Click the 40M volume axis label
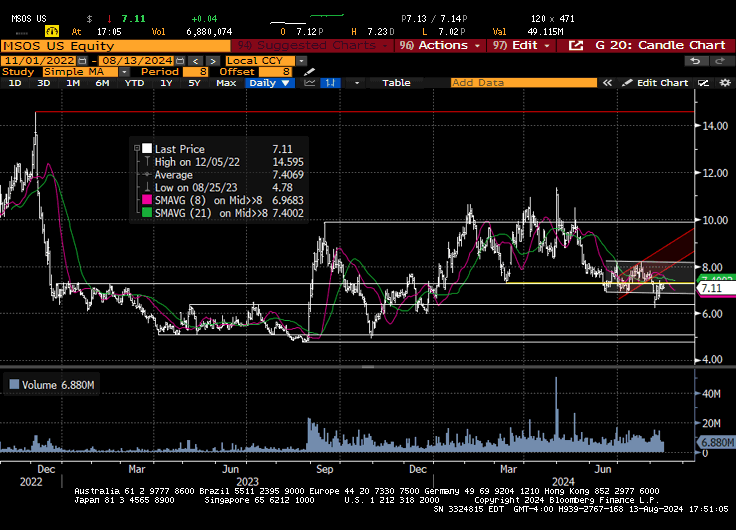 point(711,394)
